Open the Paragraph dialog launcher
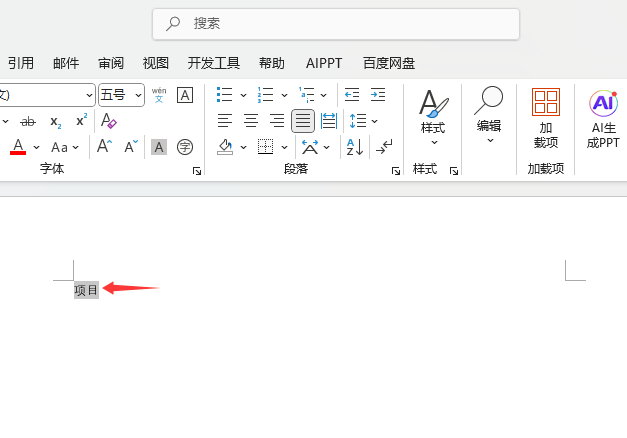 [396, 171]
